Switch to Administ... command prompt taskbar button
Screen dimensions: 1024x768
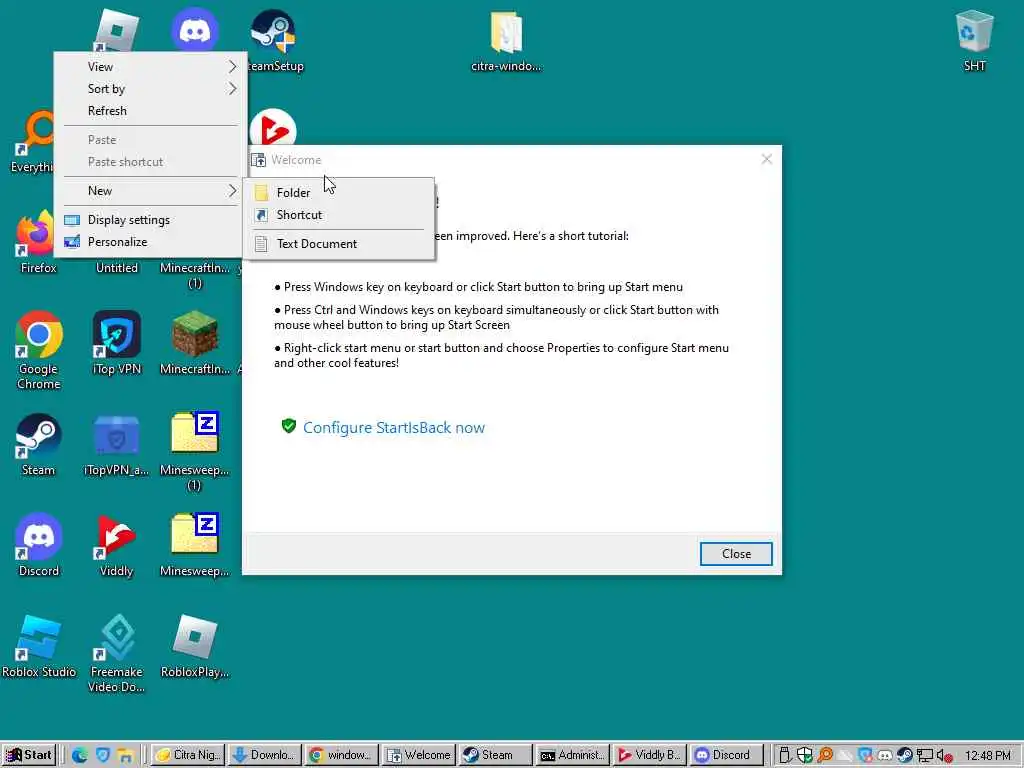(572, 756)
